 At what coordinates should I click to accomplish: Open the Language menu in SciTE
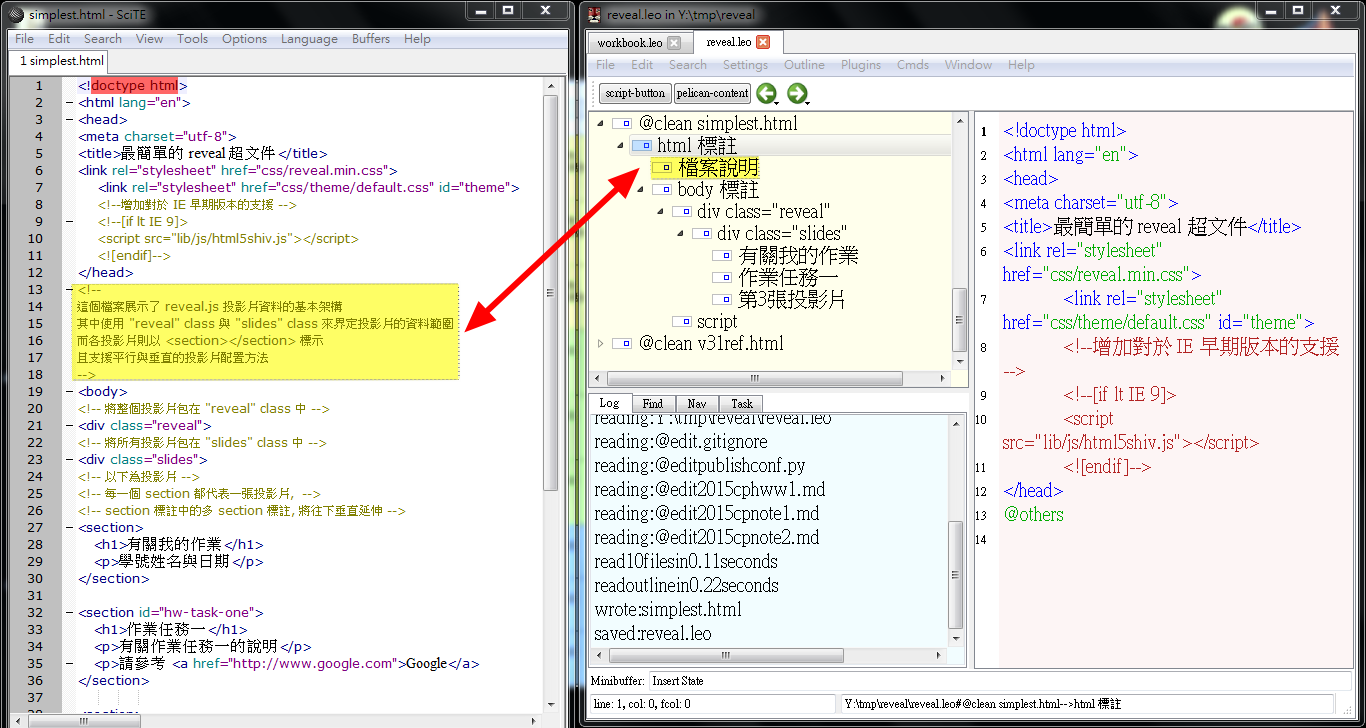[309, 39]
